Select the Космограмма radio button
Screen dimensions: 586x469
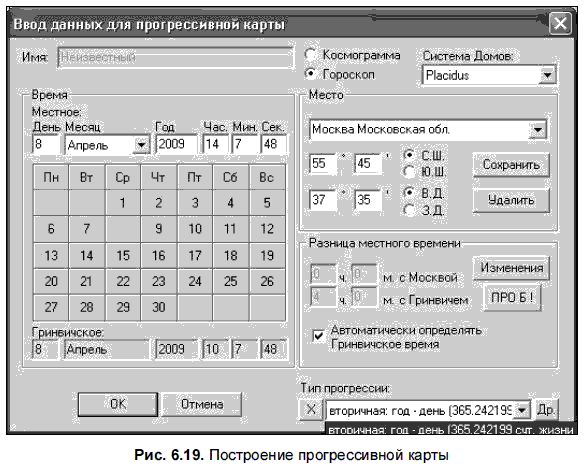pyautogui.click(x=311, y=55)
